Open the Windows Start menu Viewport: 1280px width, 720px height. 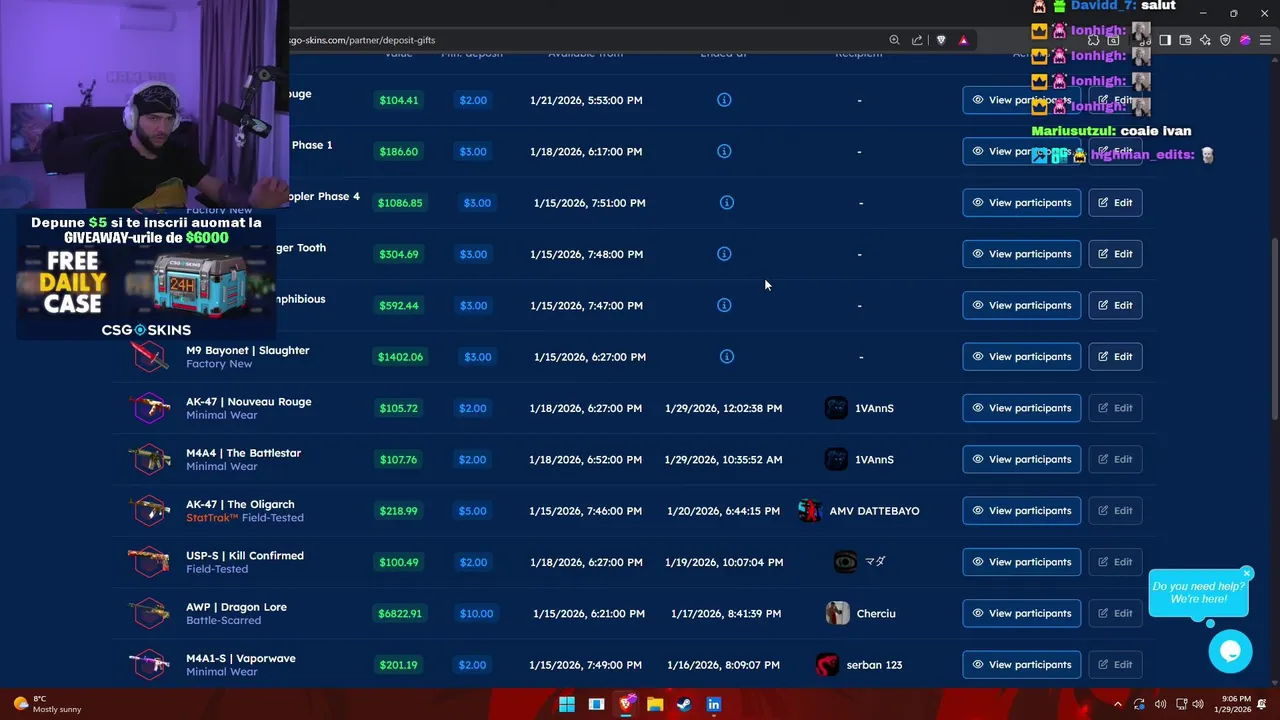point(567,704)
